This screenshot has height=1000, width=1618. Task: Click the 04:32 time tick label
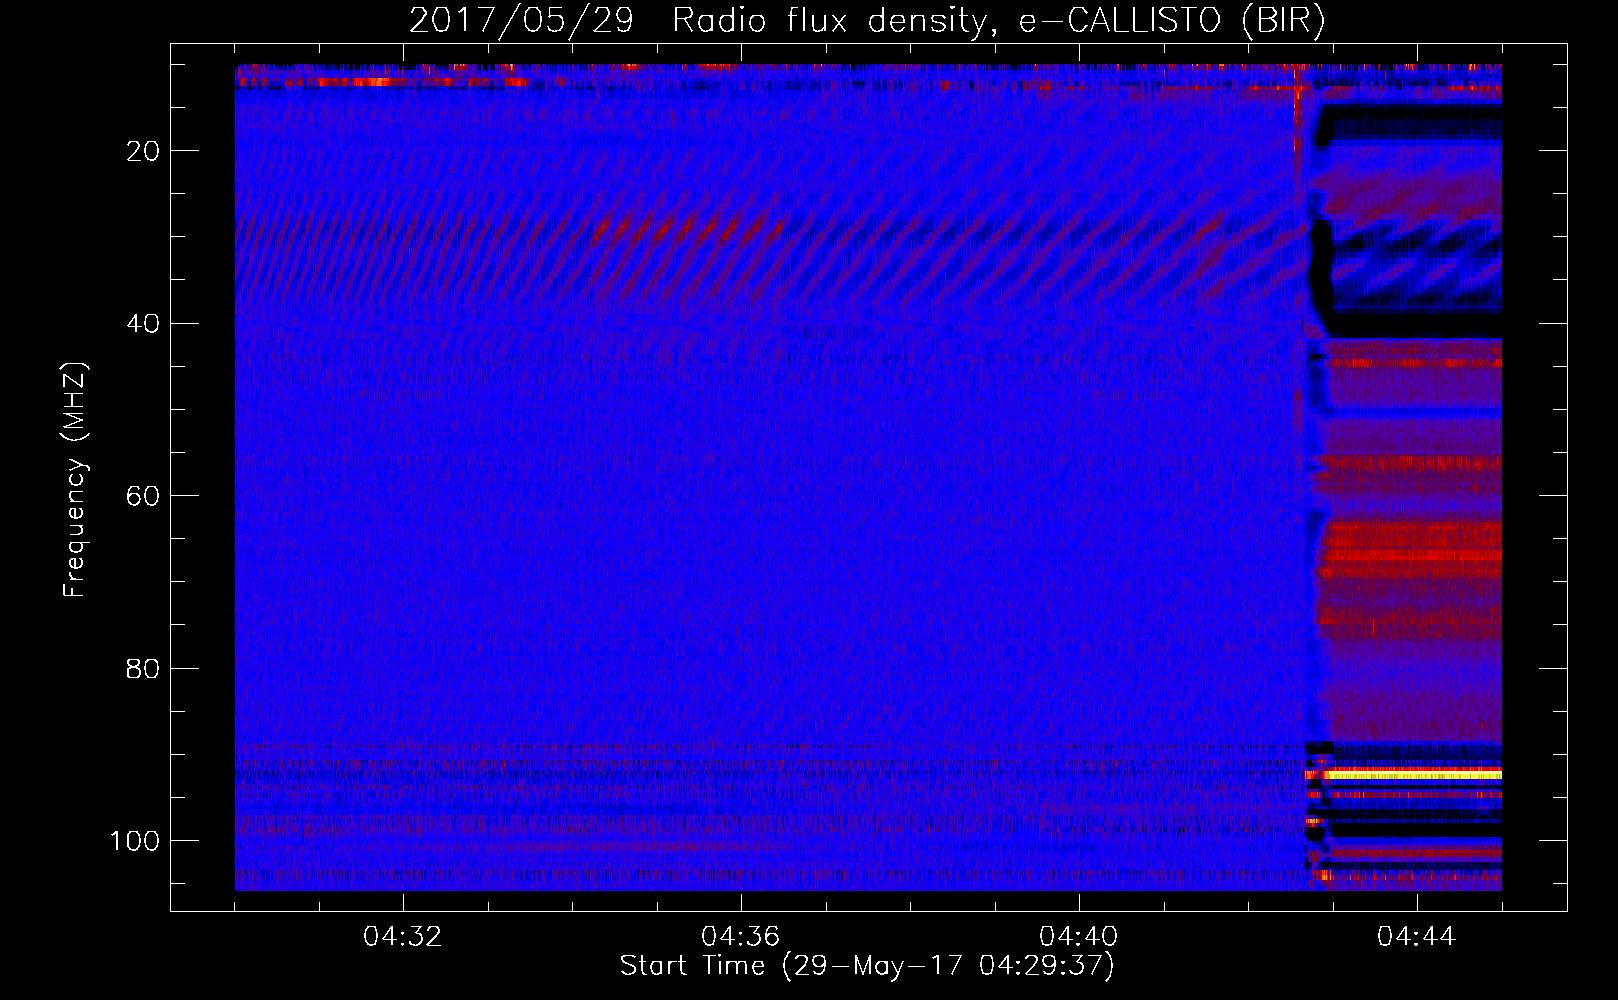[x=403, y=937]
